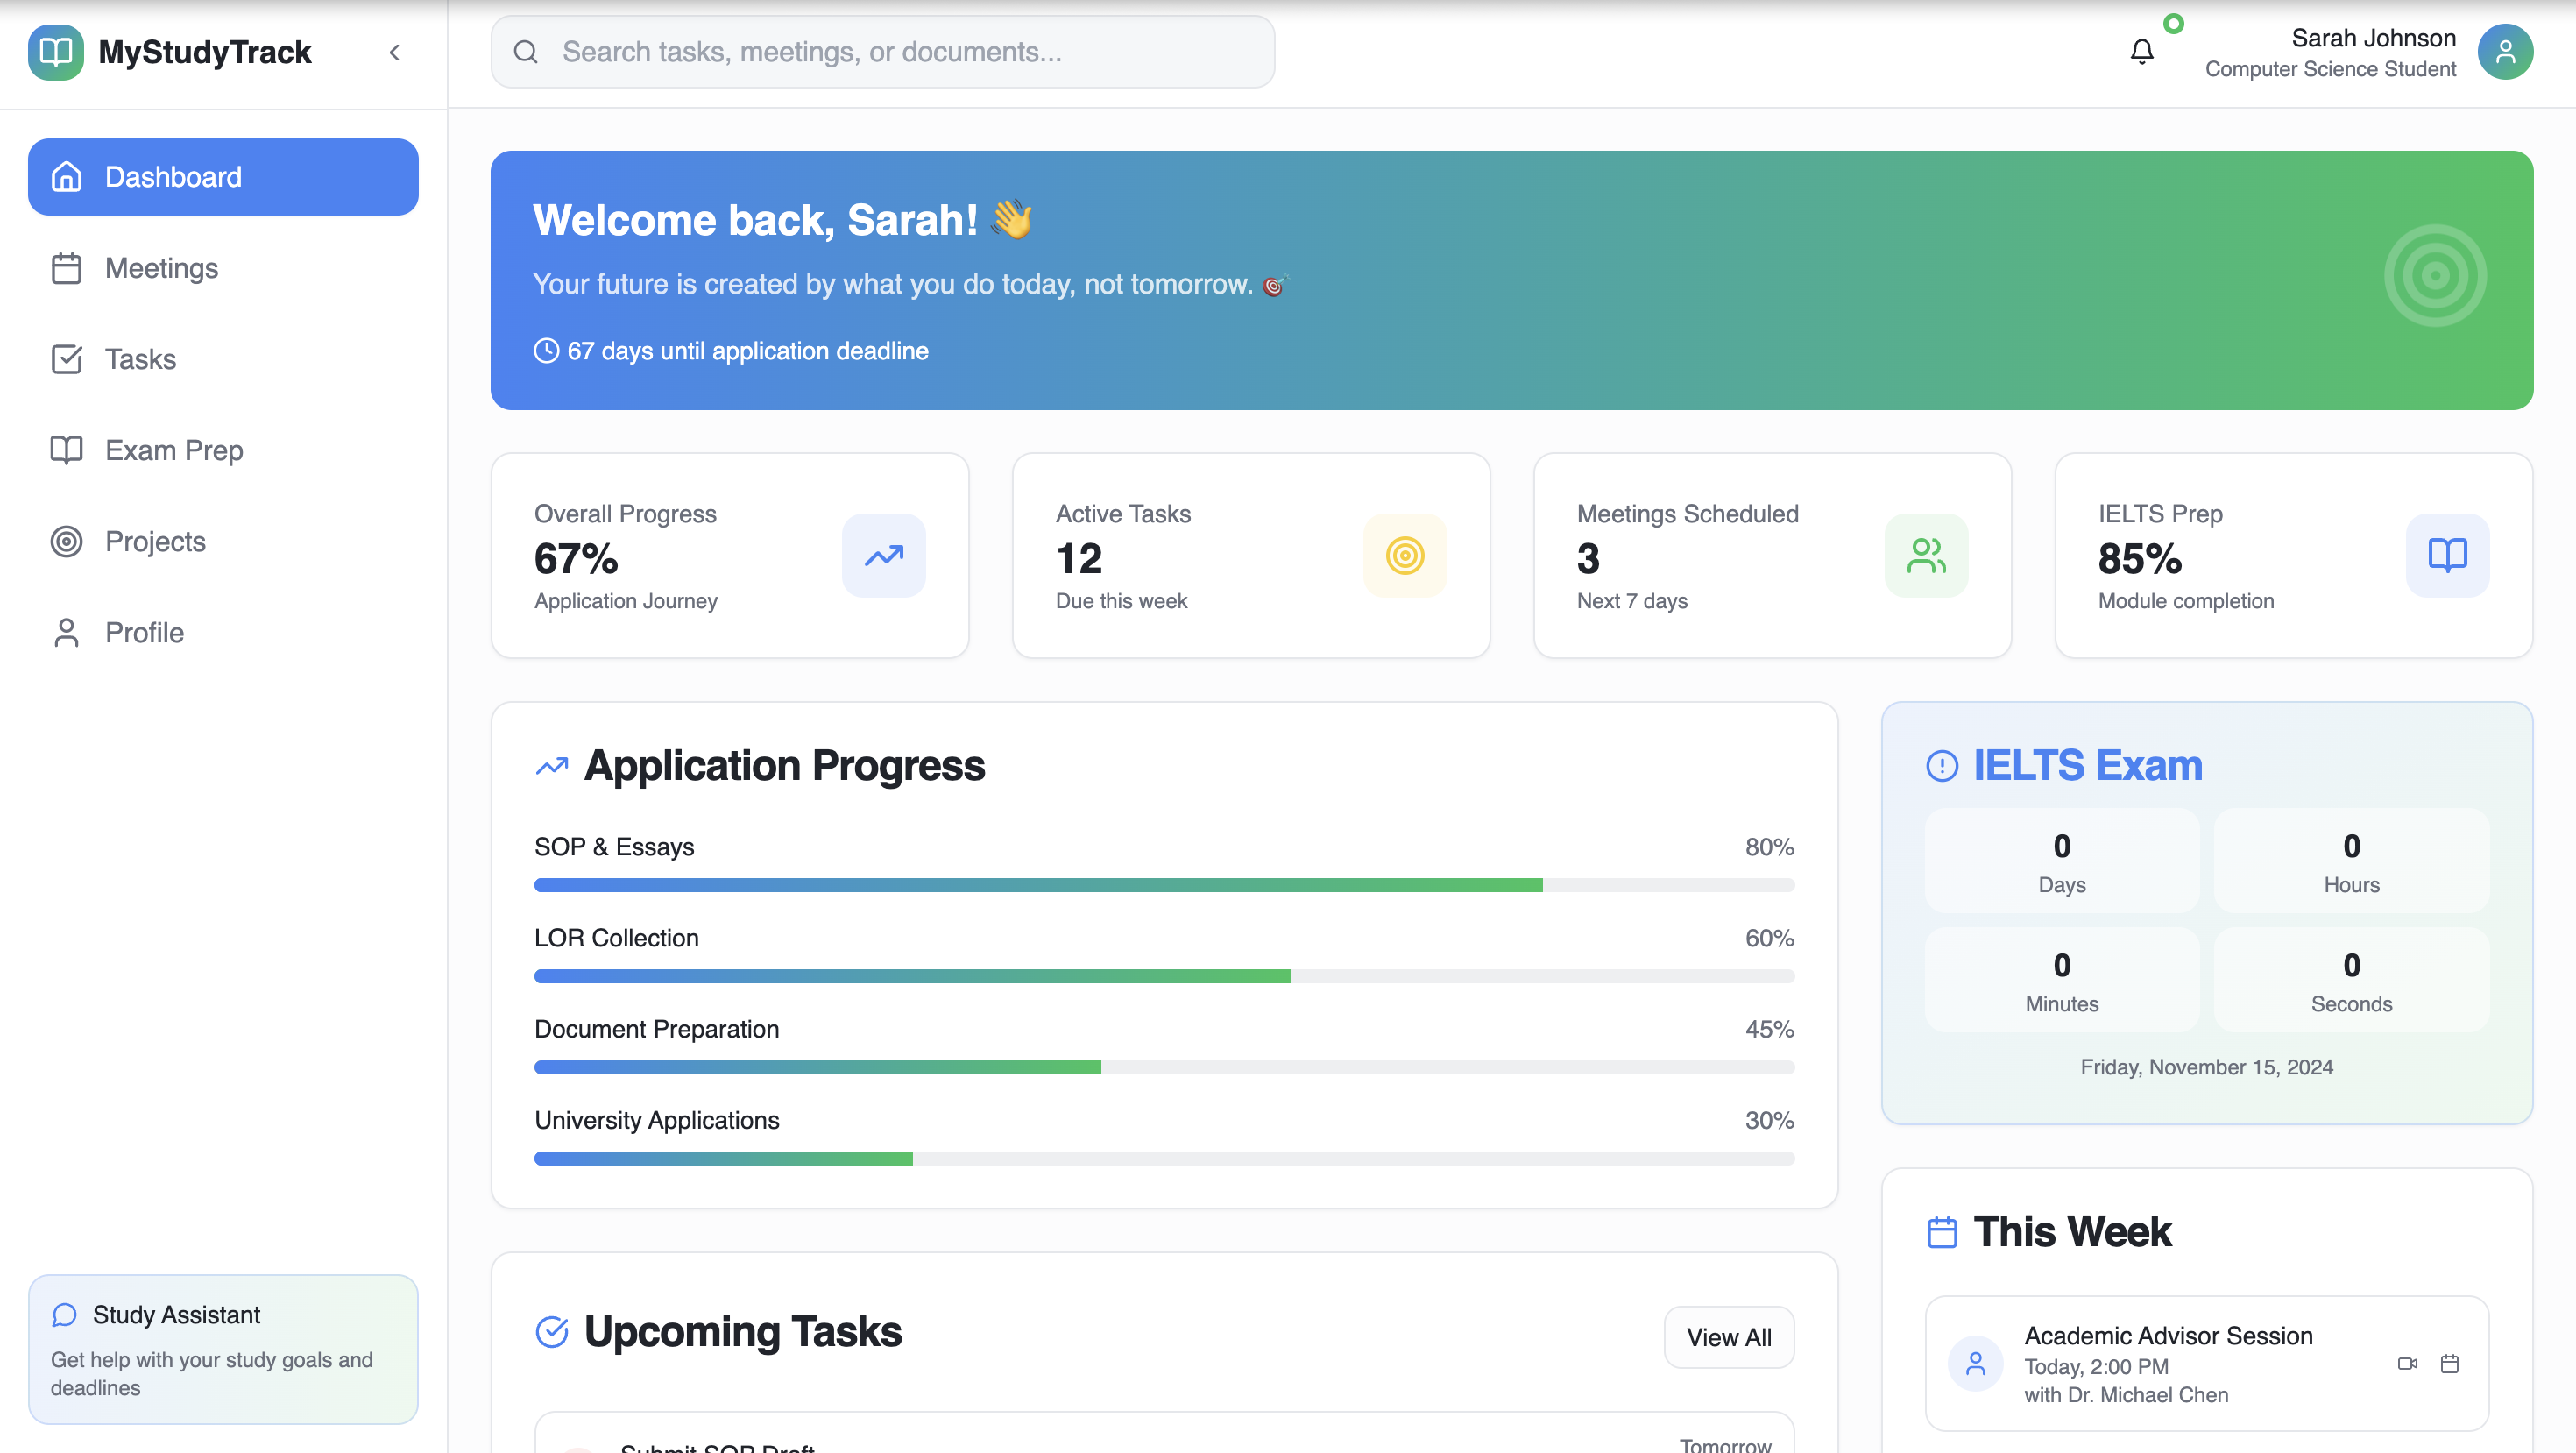2576x1453 pixels.
Task: Click the IELTS Prep book icon
Action: [x=2446, y=555]
